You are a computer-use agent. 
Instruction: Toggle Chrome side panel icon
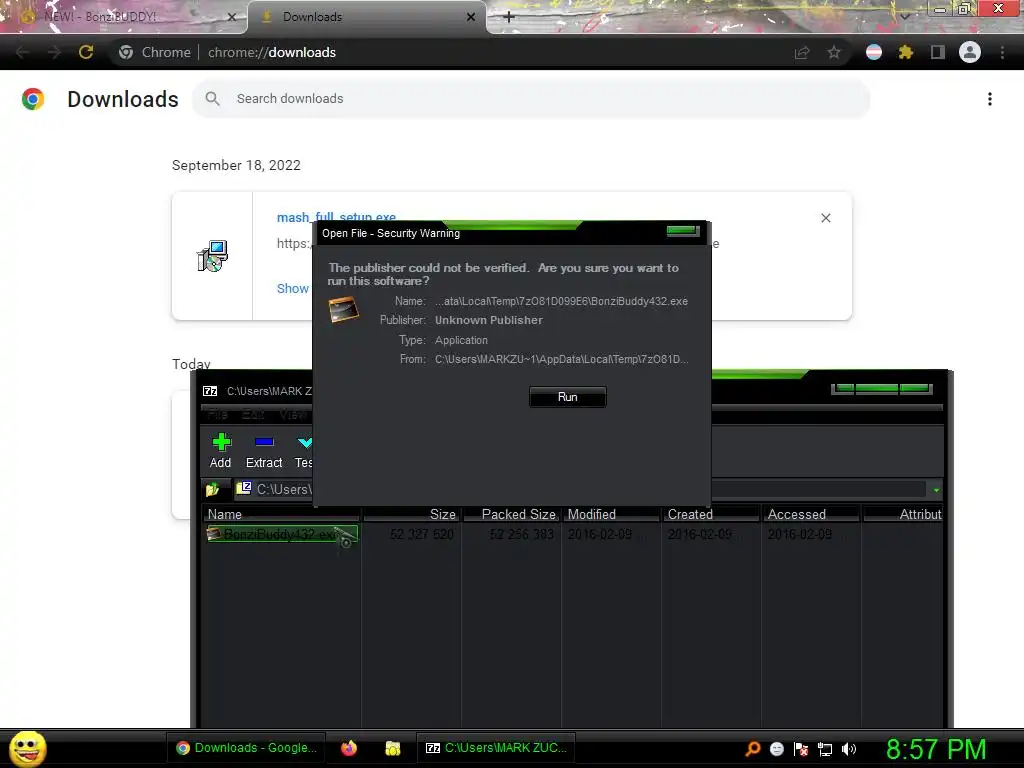click(x=937, y=52)
